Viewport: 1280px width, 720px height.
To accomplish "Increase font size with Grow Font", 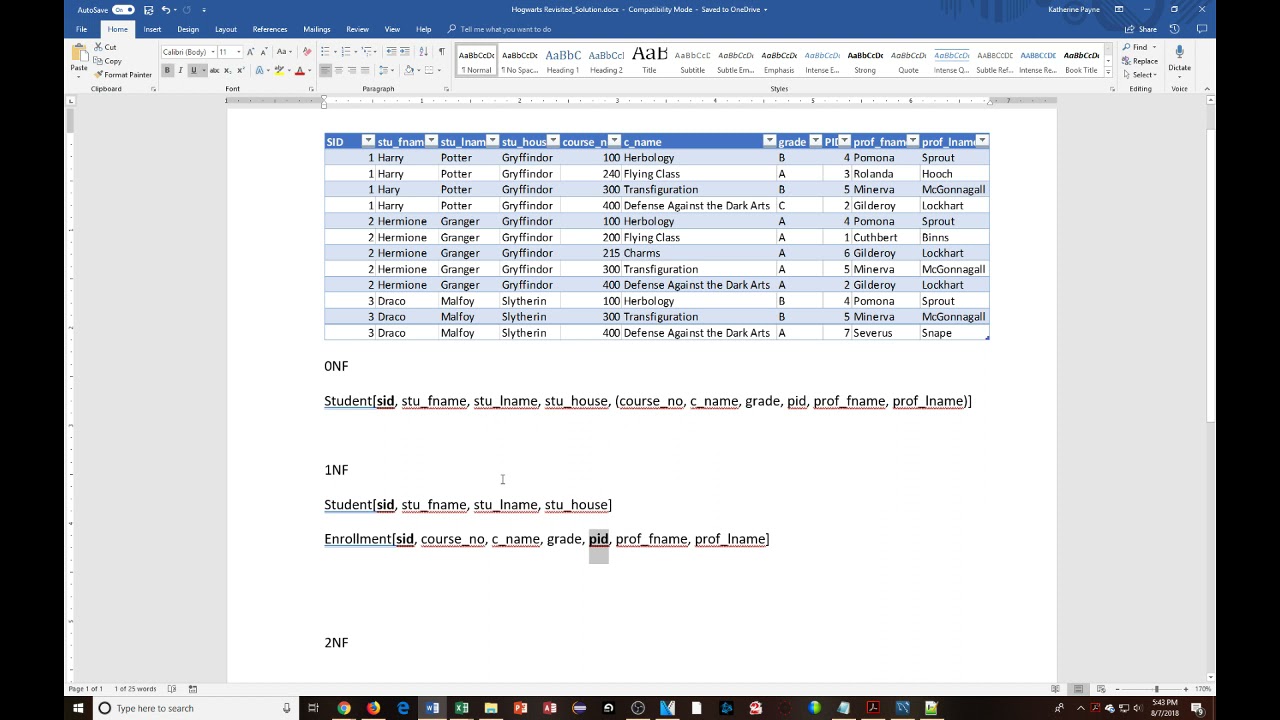I will [x=250, y=52].
